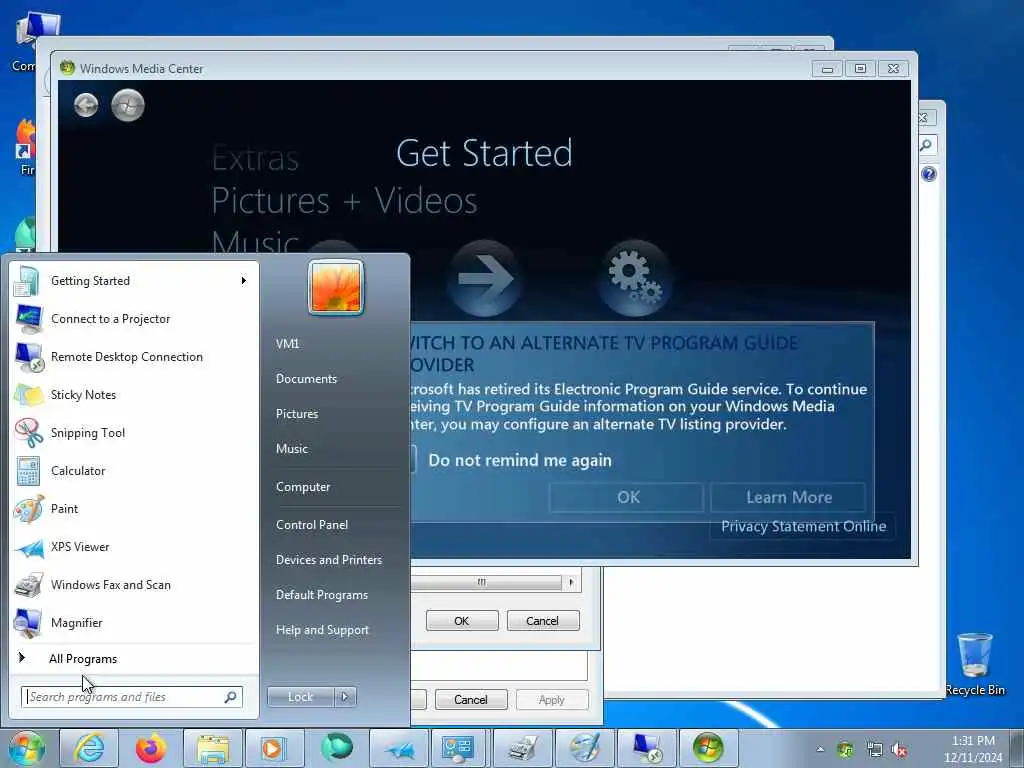1024x768 pixels.
Task: Launch XPS Viewer
Action: click(x=133, y=547)
